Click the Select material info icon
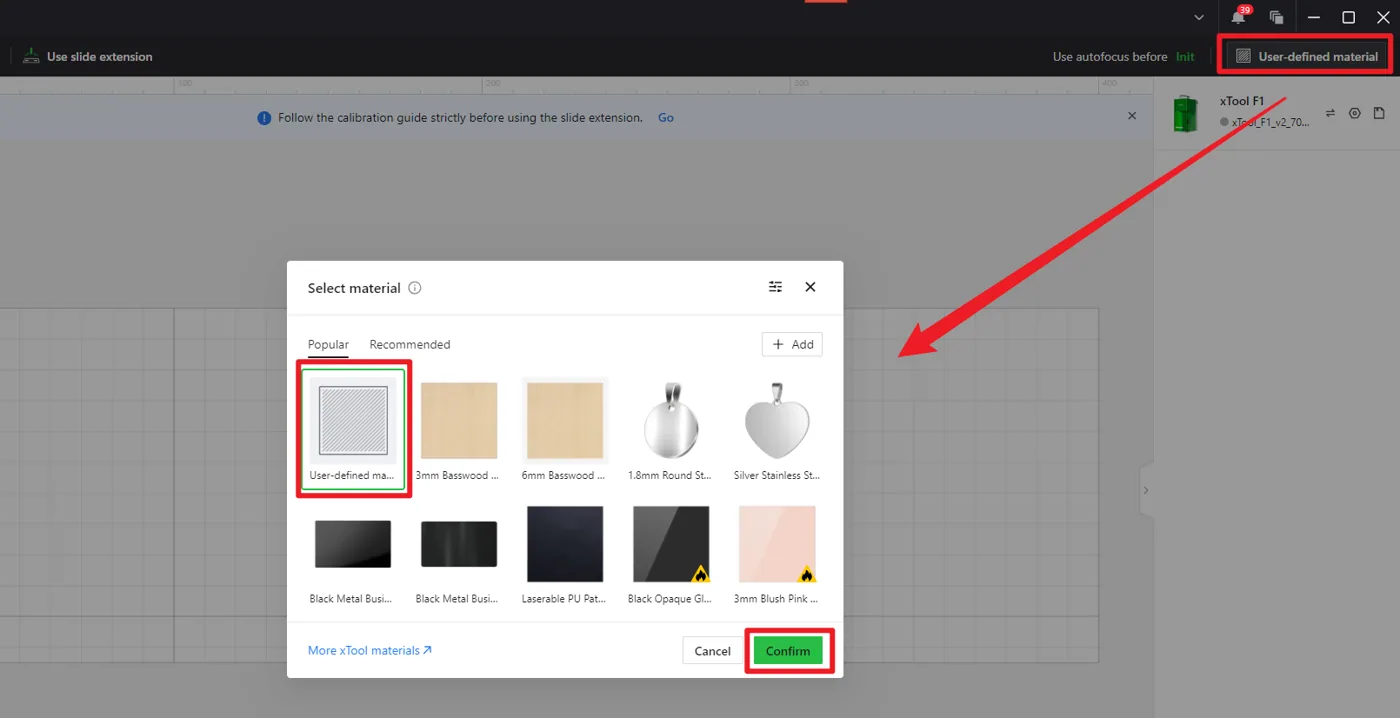 coord(415,288)
